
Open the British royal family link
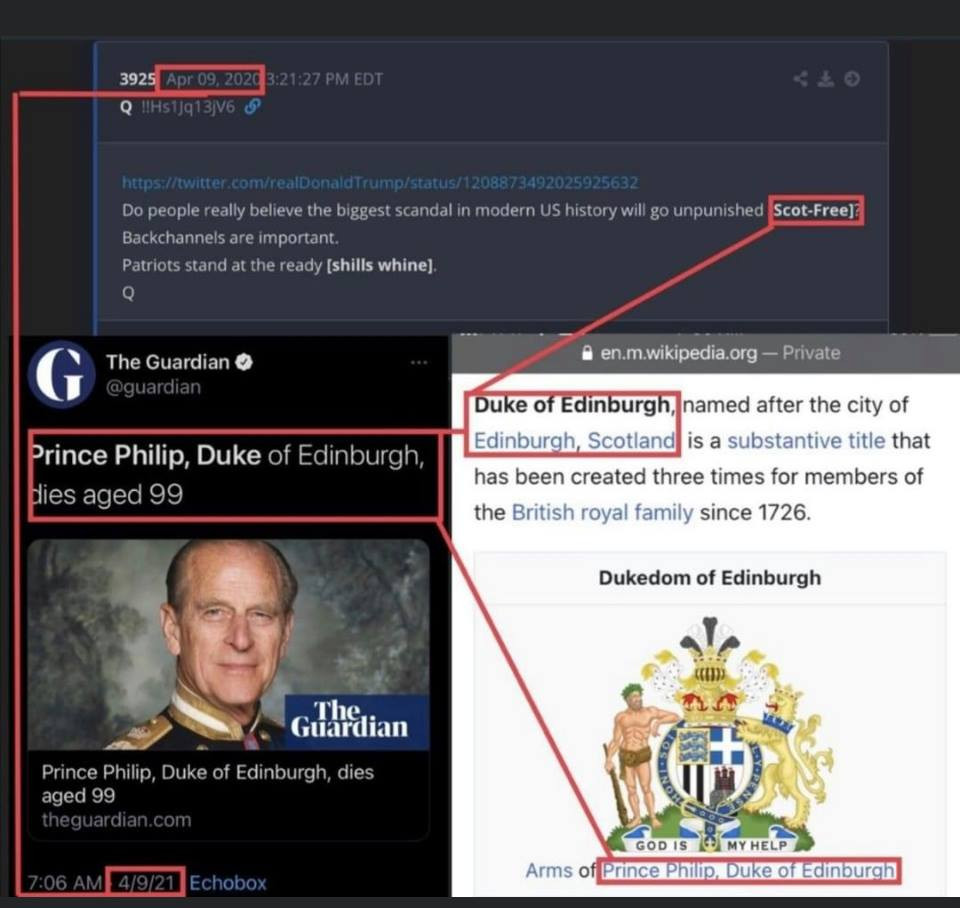602,512
